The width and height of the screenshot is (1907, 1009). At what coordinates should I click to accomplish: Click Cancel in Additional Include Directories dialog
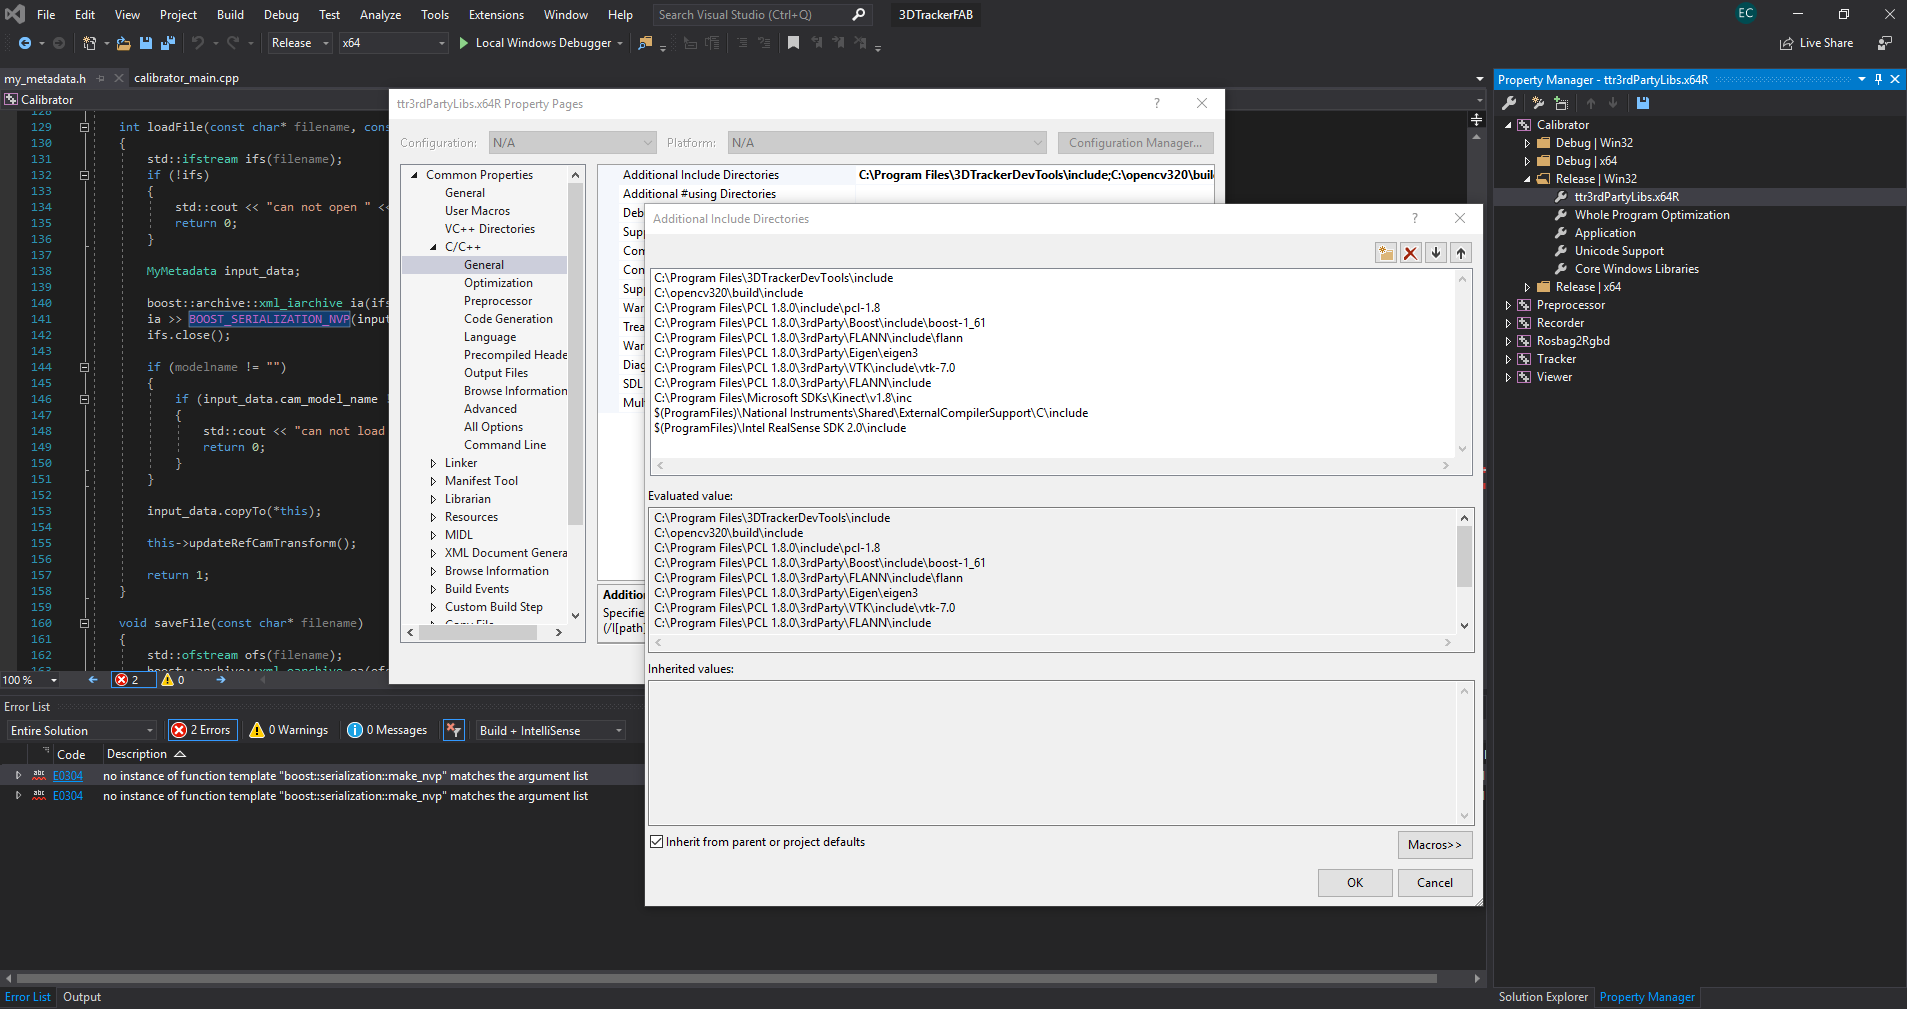coord(1435,882)
